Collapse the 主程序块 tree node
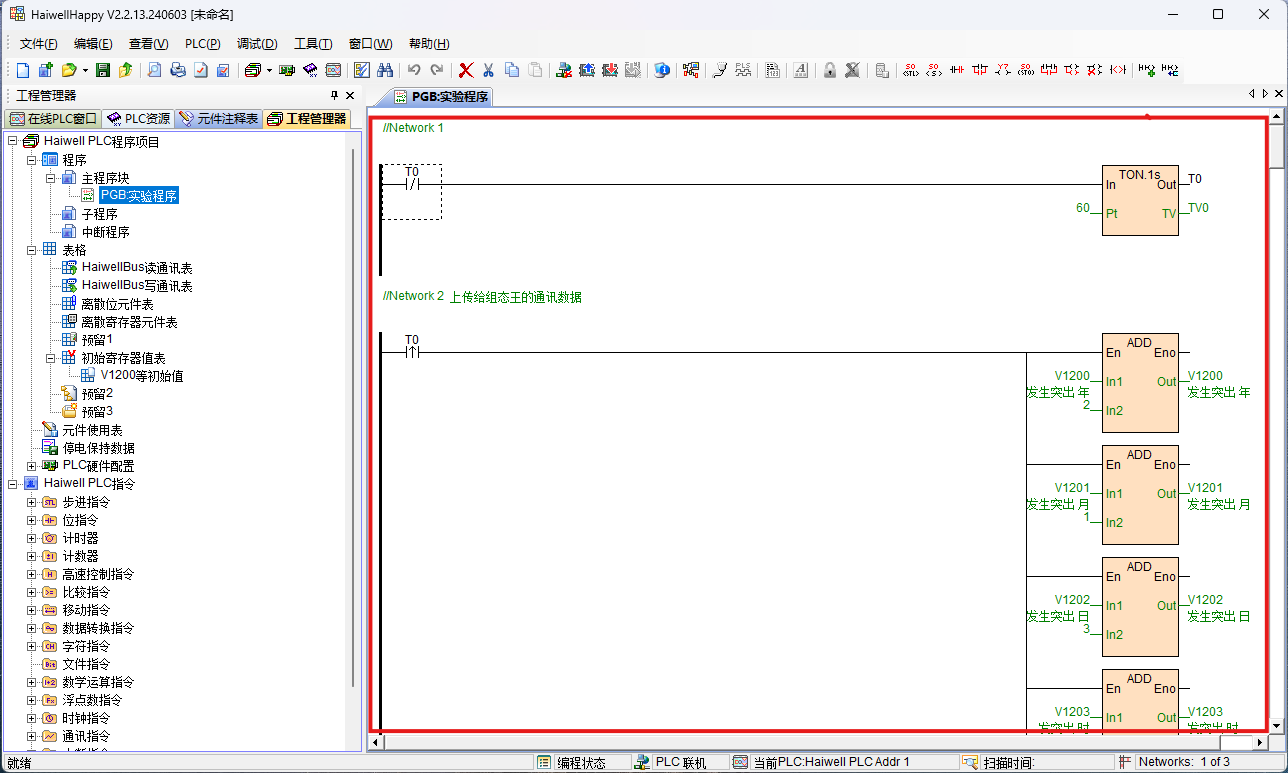 (50, 178)
